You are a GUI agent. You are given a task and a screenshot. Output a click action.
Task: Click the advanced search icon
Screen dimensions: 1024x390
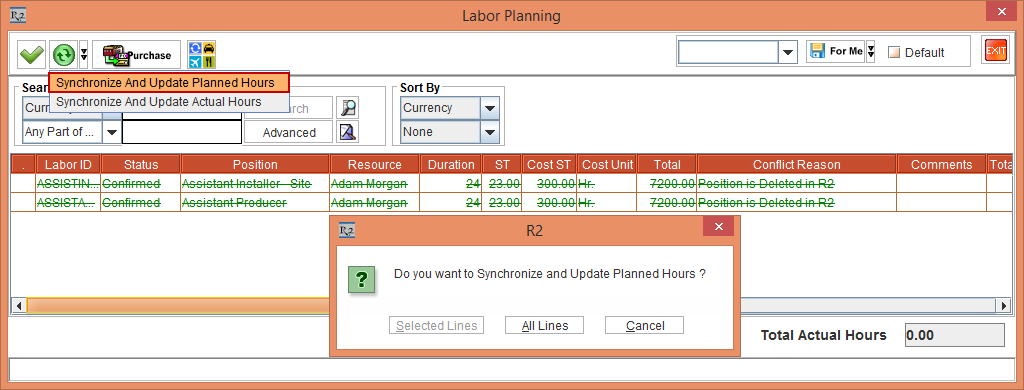(x=348, y=132)
